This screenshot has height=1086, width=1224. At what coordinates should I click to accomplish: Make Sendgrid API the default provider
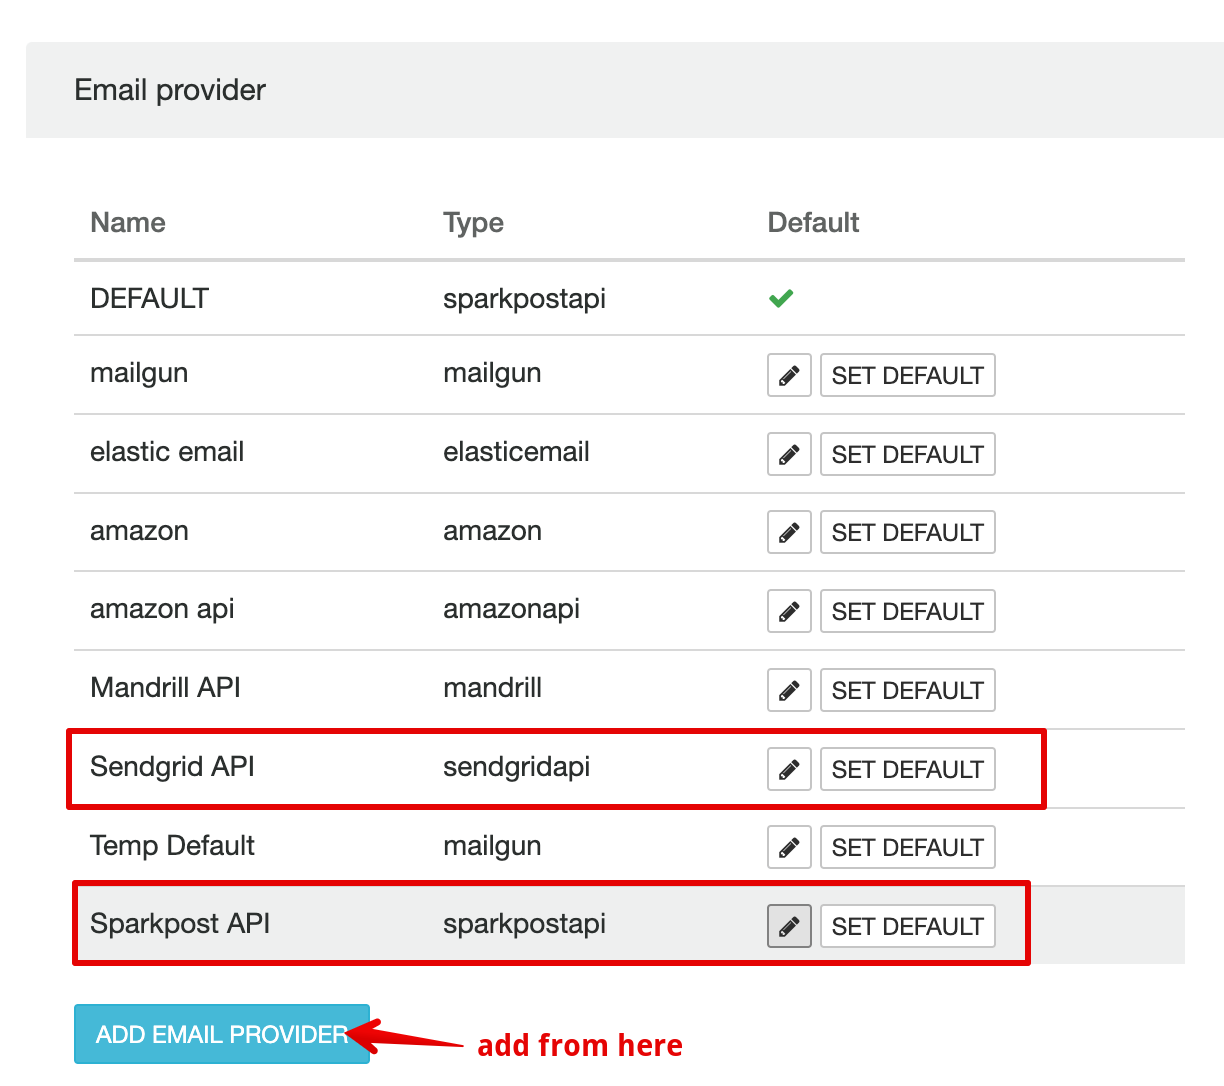(x=907, y=769)
